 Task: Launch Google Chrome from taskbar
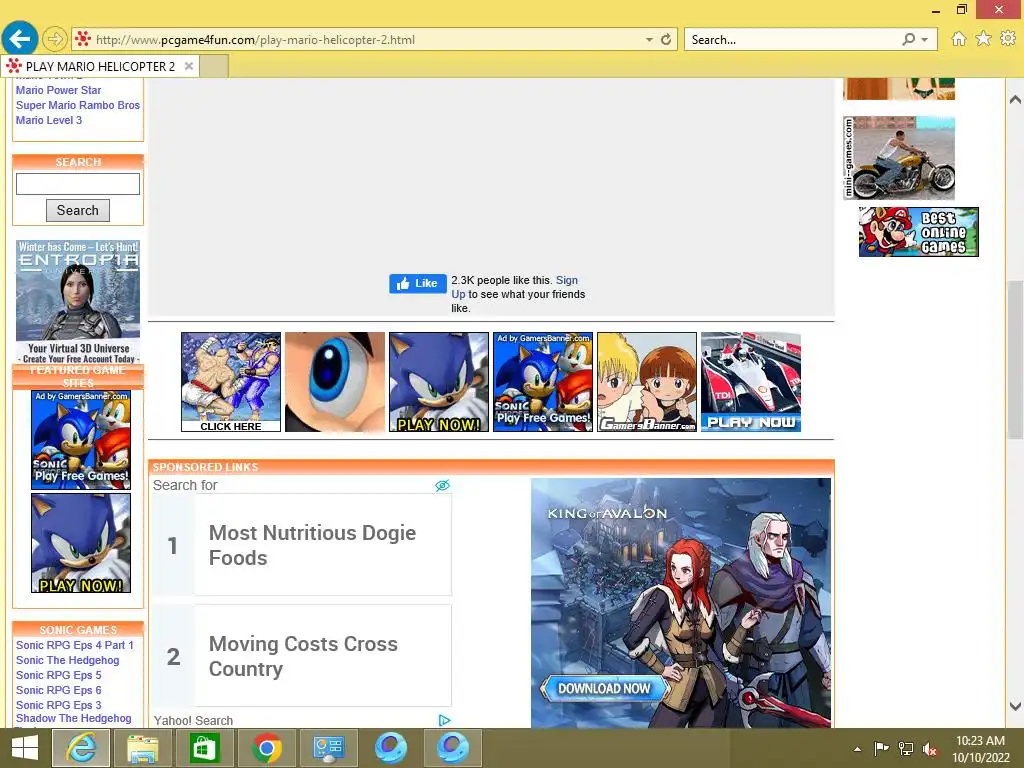(266, 748)
